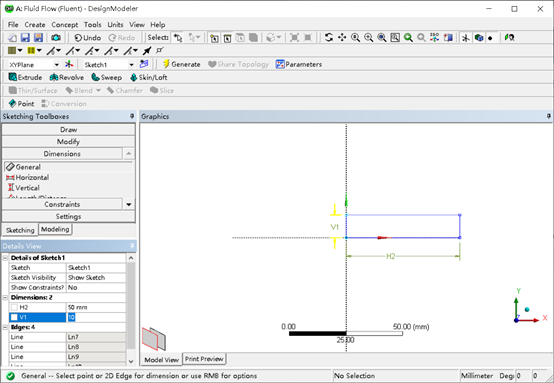Click the Vertex display icon
The image size is (554, 383).
[x=160, y=51]
